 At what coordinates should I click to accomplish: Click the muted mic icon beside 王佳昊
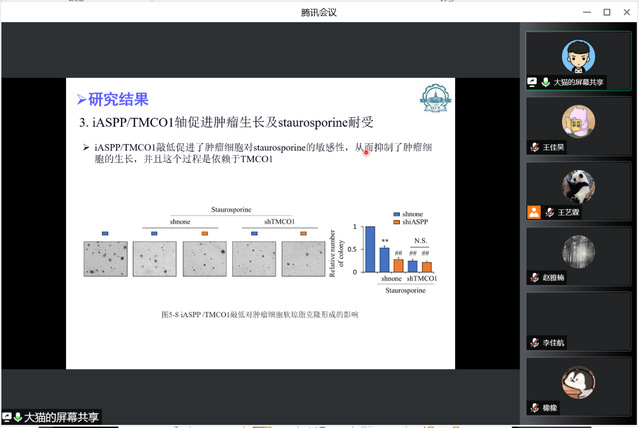click(x=535, y=147)
